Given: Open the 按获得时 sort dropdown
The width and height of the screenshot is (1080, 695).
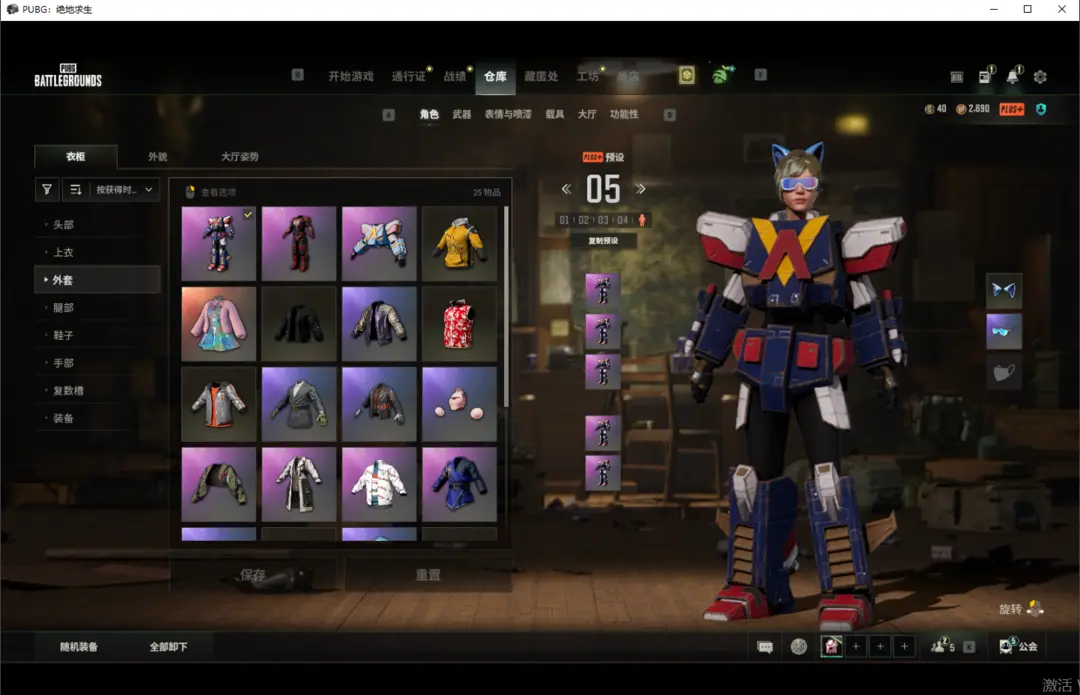Looking at the screenshot, I should (124, 189).
